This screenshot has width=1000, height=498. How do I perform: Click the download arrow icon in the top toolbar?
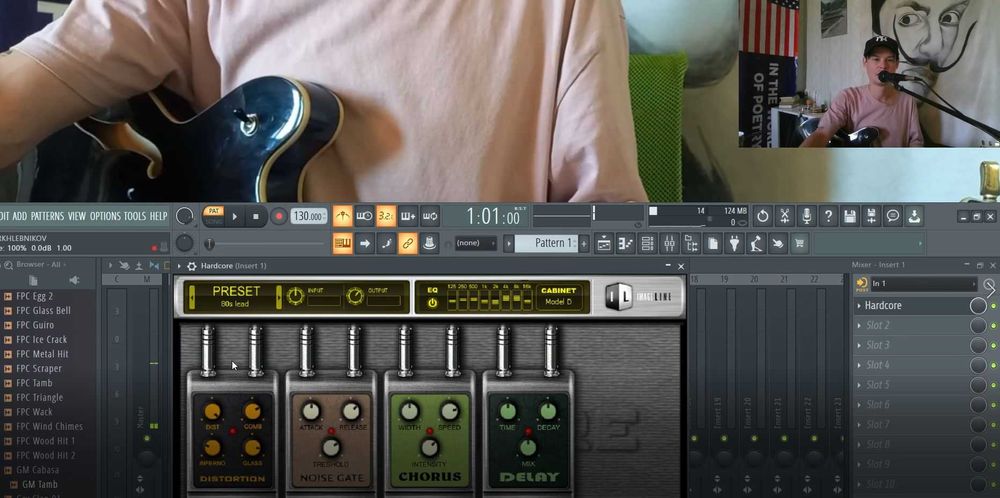pos(915,216)
